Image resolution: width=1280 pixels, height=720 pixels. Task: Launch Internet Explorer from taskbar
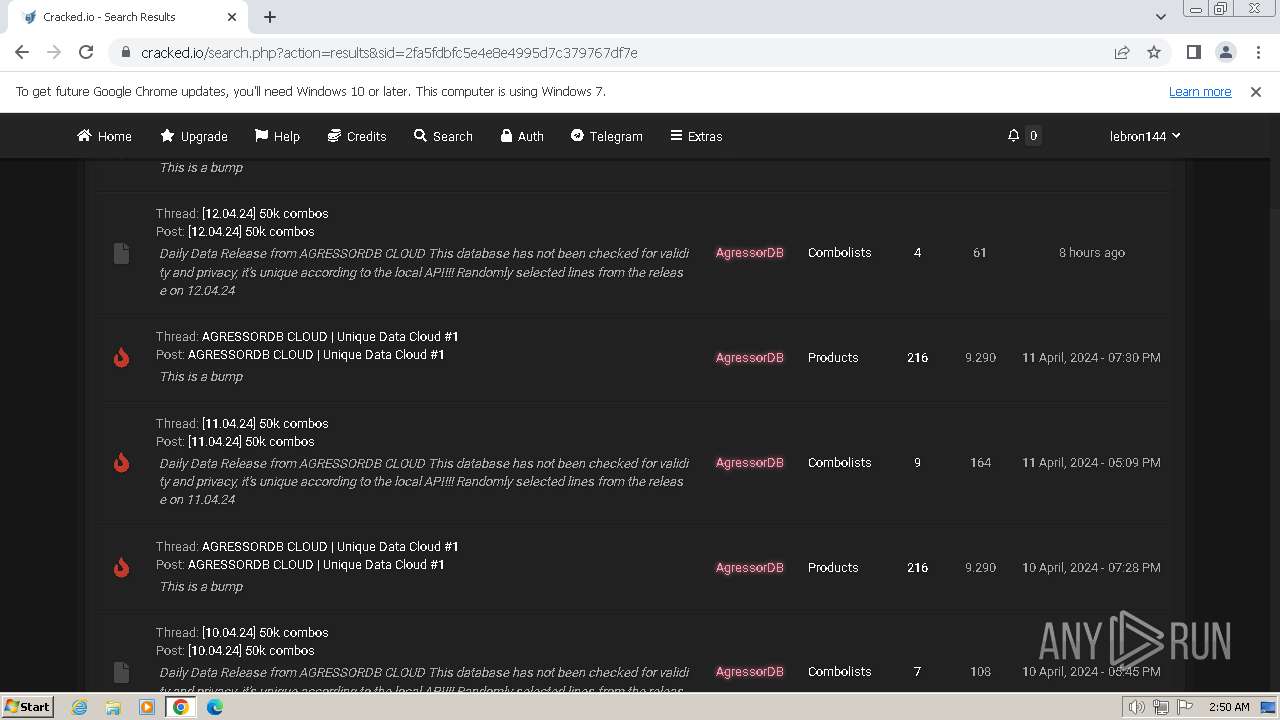pos(79,707)
